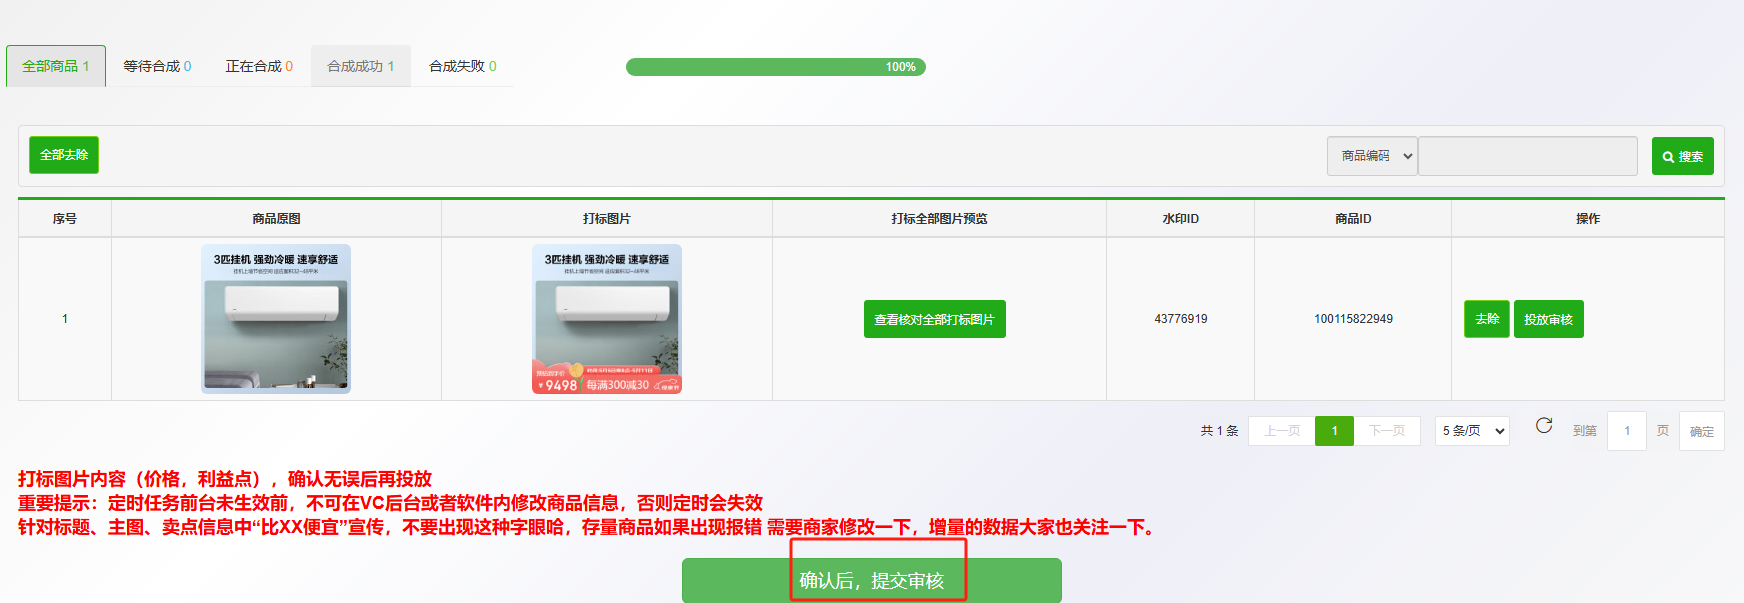Click the 搜索 search button
Viewport: 1744px width, 603px height.
1682,156
